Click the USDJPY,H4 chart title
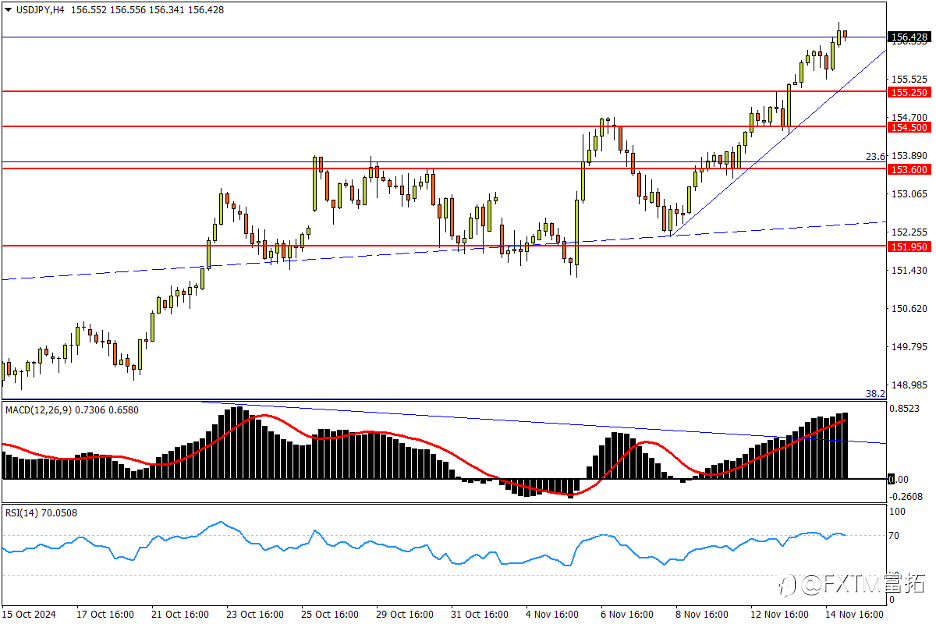This screenshot has height=624, width=936. [x=40, y=10]
